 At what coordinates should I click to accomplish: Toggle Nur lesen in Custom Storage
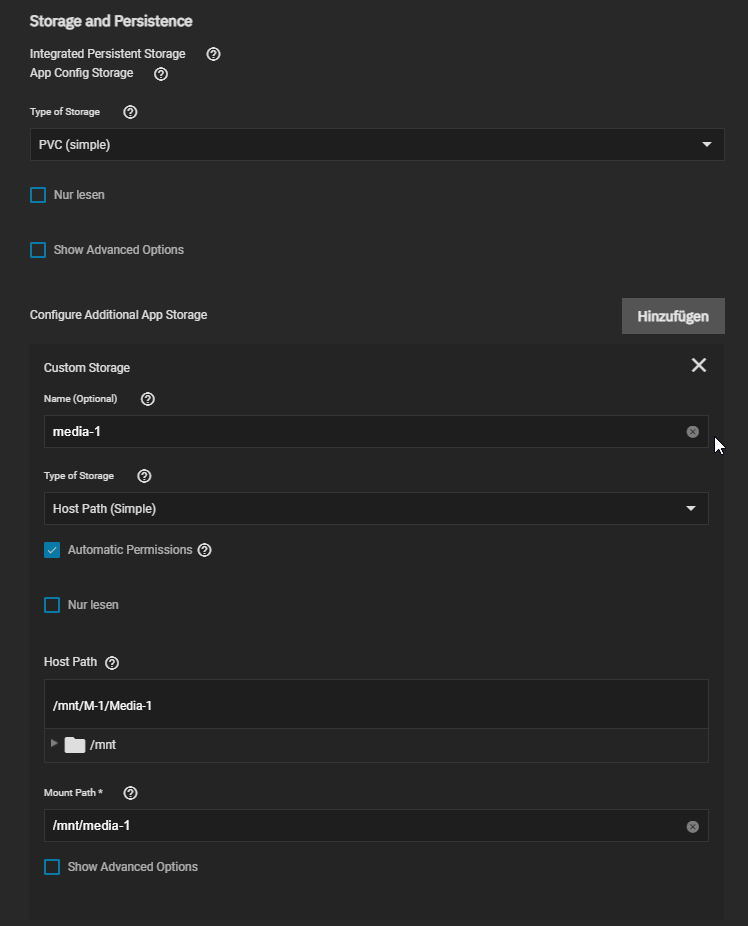point(52,605)
